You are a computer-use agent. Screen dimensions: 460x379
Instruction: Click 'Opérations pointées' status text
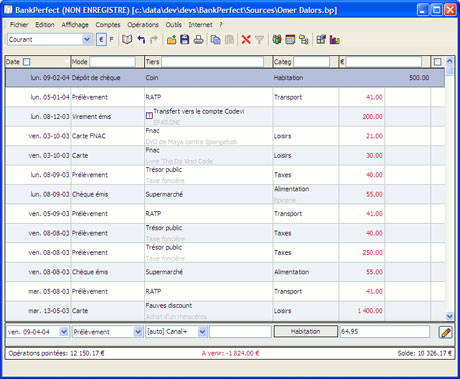pyautogui.click(x=56, y=353)
